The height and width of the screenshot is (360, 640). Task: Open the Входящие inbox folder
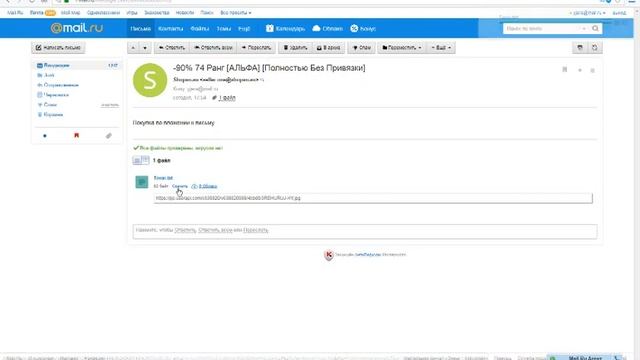click(x=56, y=65)
